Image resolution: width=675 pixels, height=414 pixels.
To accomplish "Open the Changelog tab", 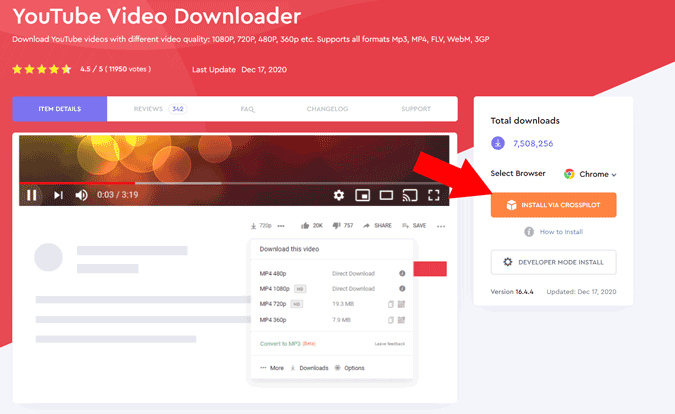I will coord(327,109).
